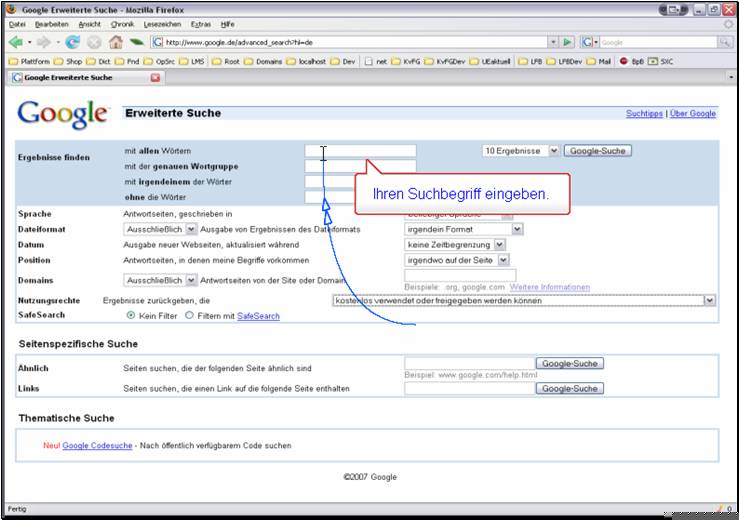Open the Suchtipps link
This screenshot has height=520, width=739.
644,114
